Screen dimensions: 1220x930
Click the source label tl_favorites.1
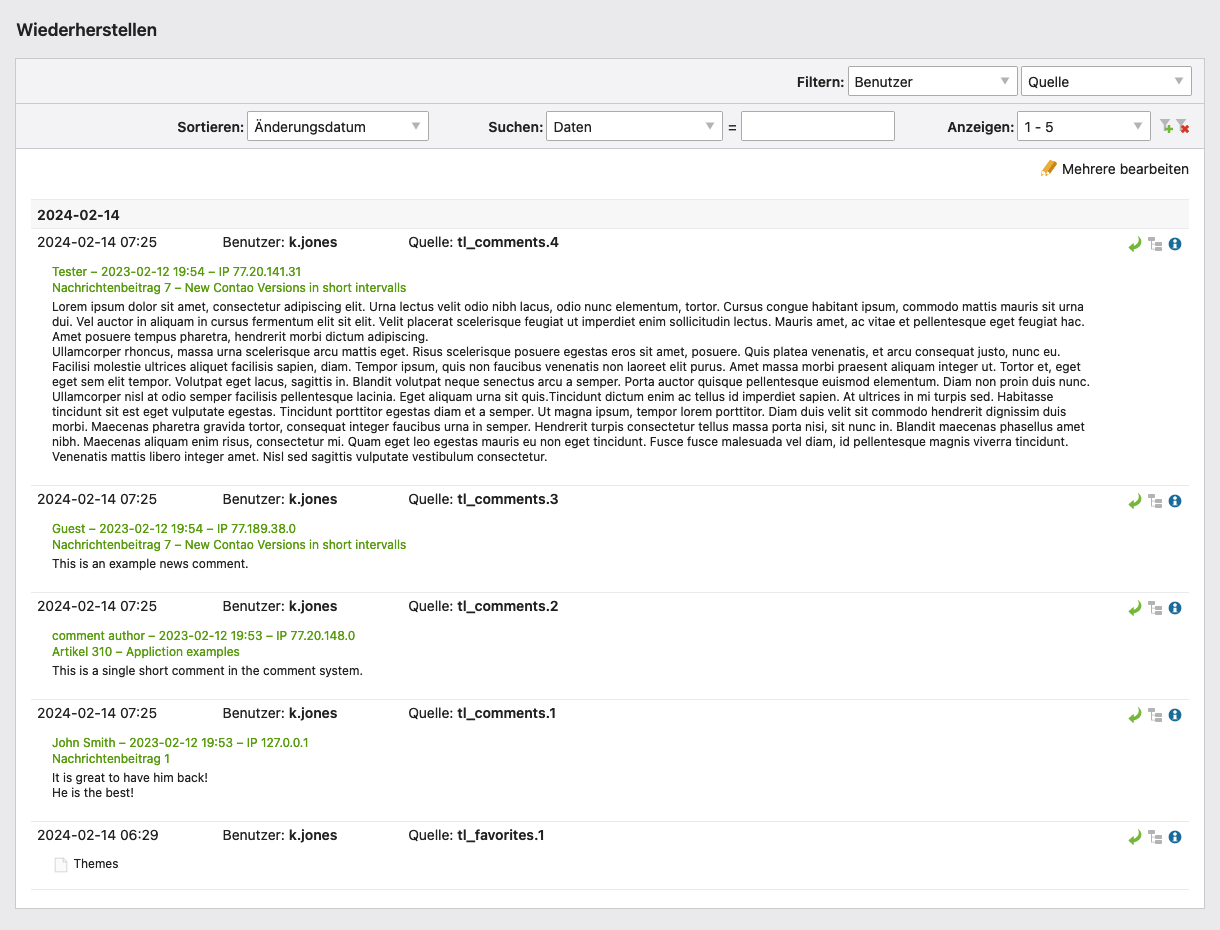(x=501, y=835)
